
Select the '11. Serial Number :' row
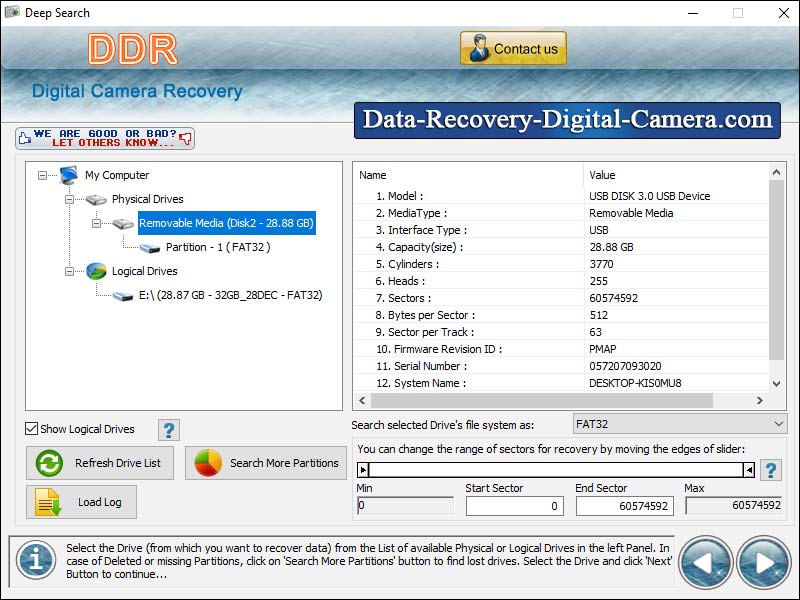561,366
